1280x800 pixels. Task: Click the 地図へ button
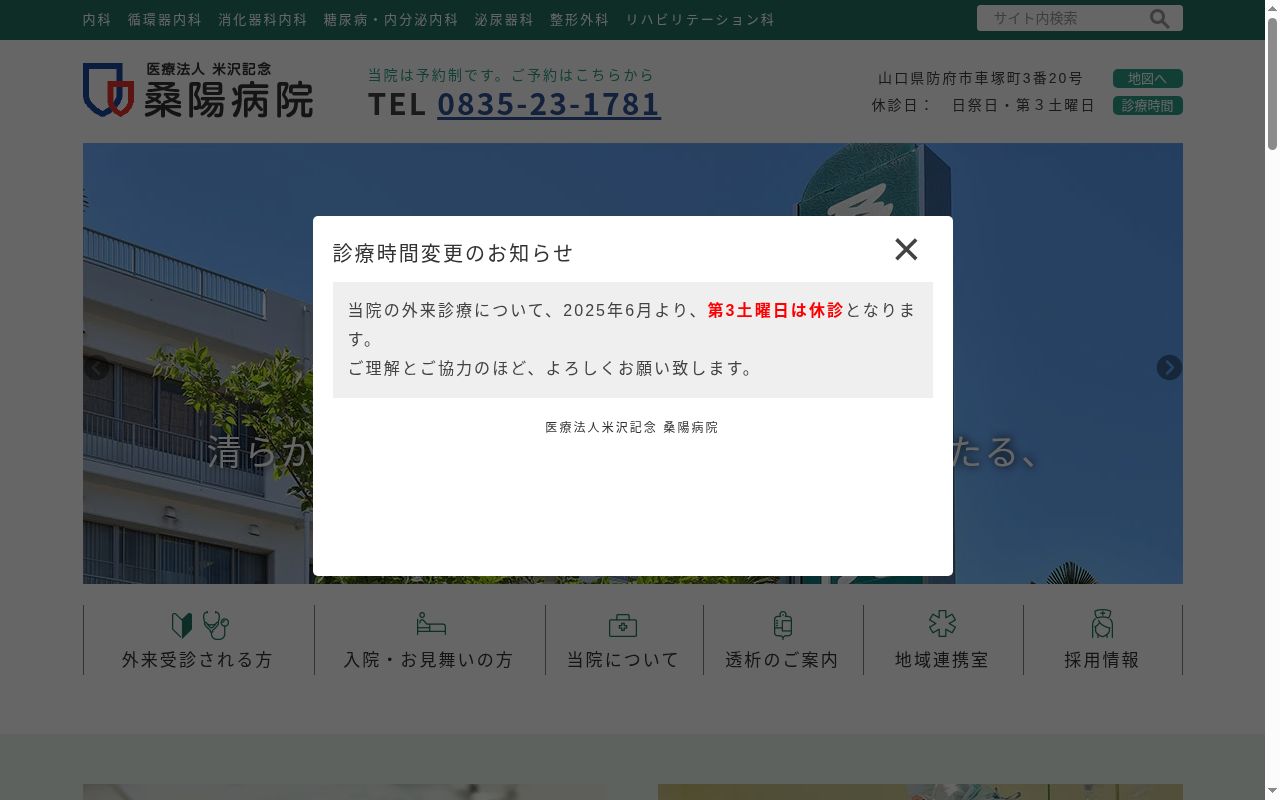click(x=1147, y=78)
